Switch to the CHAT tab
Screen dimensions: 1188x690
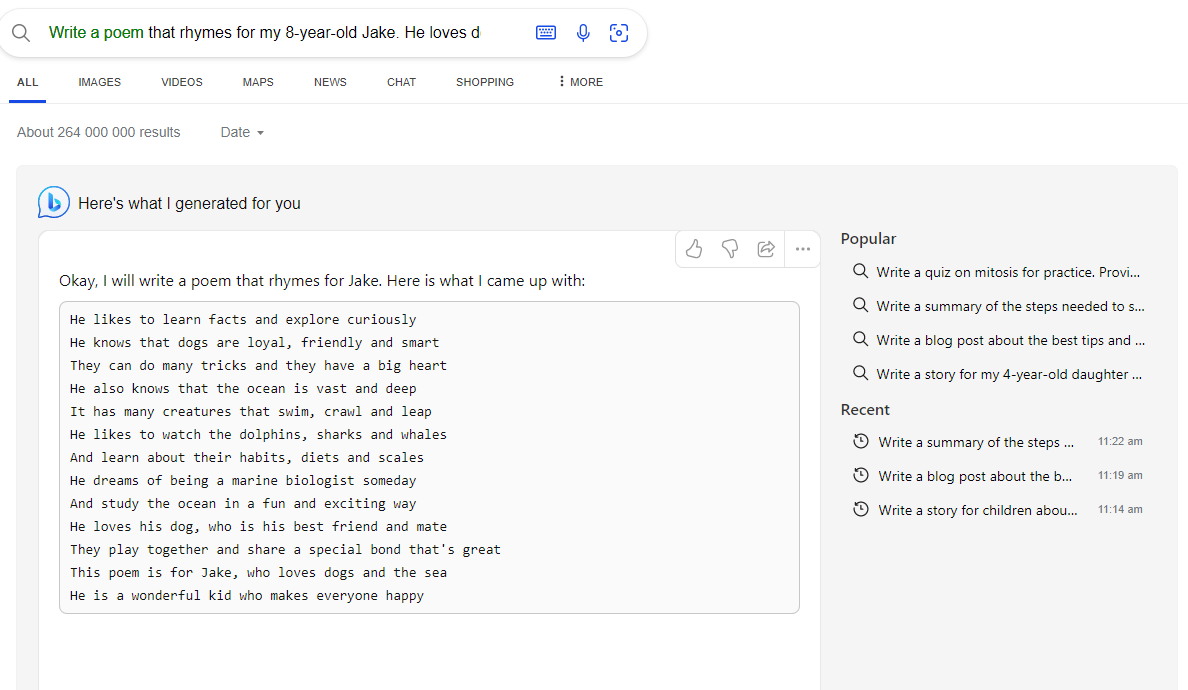pyautogui.click(x=402, y=82)
